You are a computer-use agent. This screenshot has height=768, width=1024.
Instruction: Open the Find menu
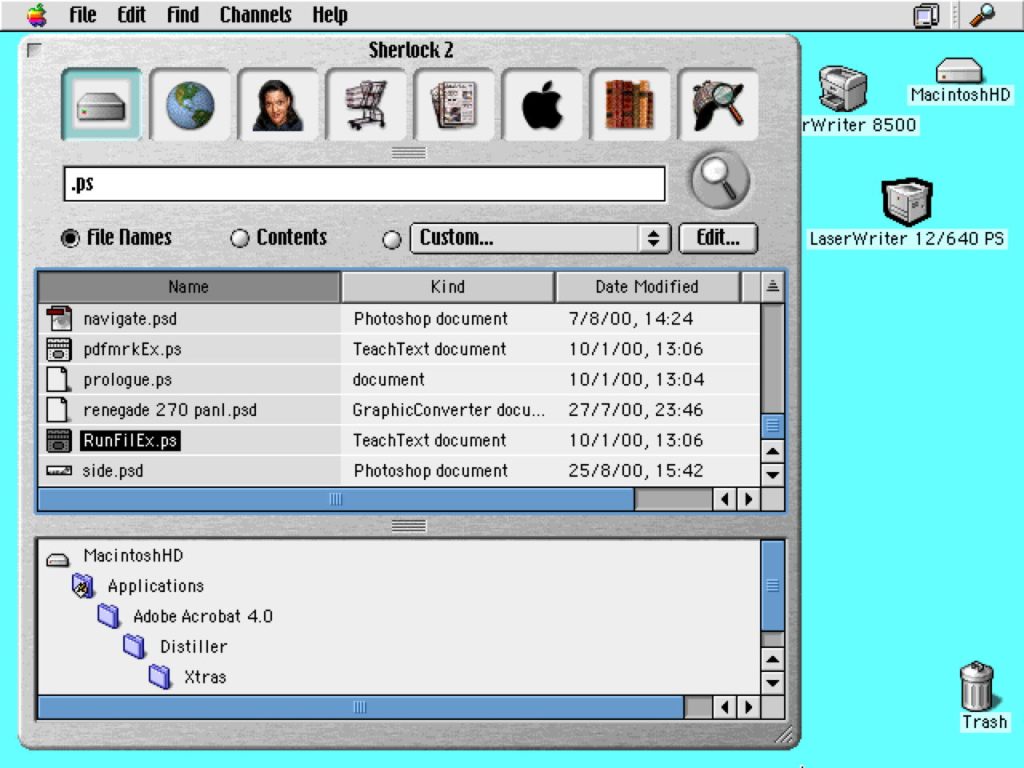pos(182,15)
